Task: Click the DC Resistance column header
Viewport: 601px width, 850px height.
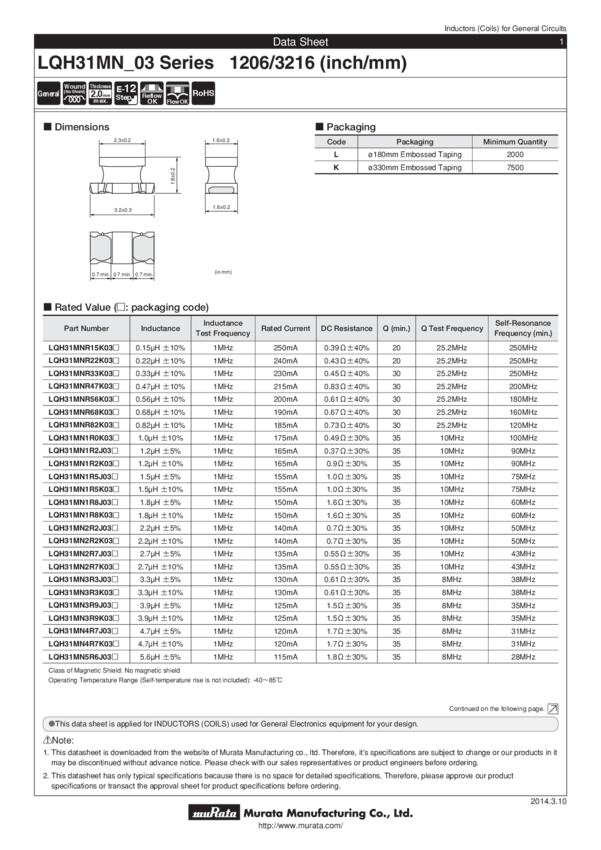Action: point(346,329)
